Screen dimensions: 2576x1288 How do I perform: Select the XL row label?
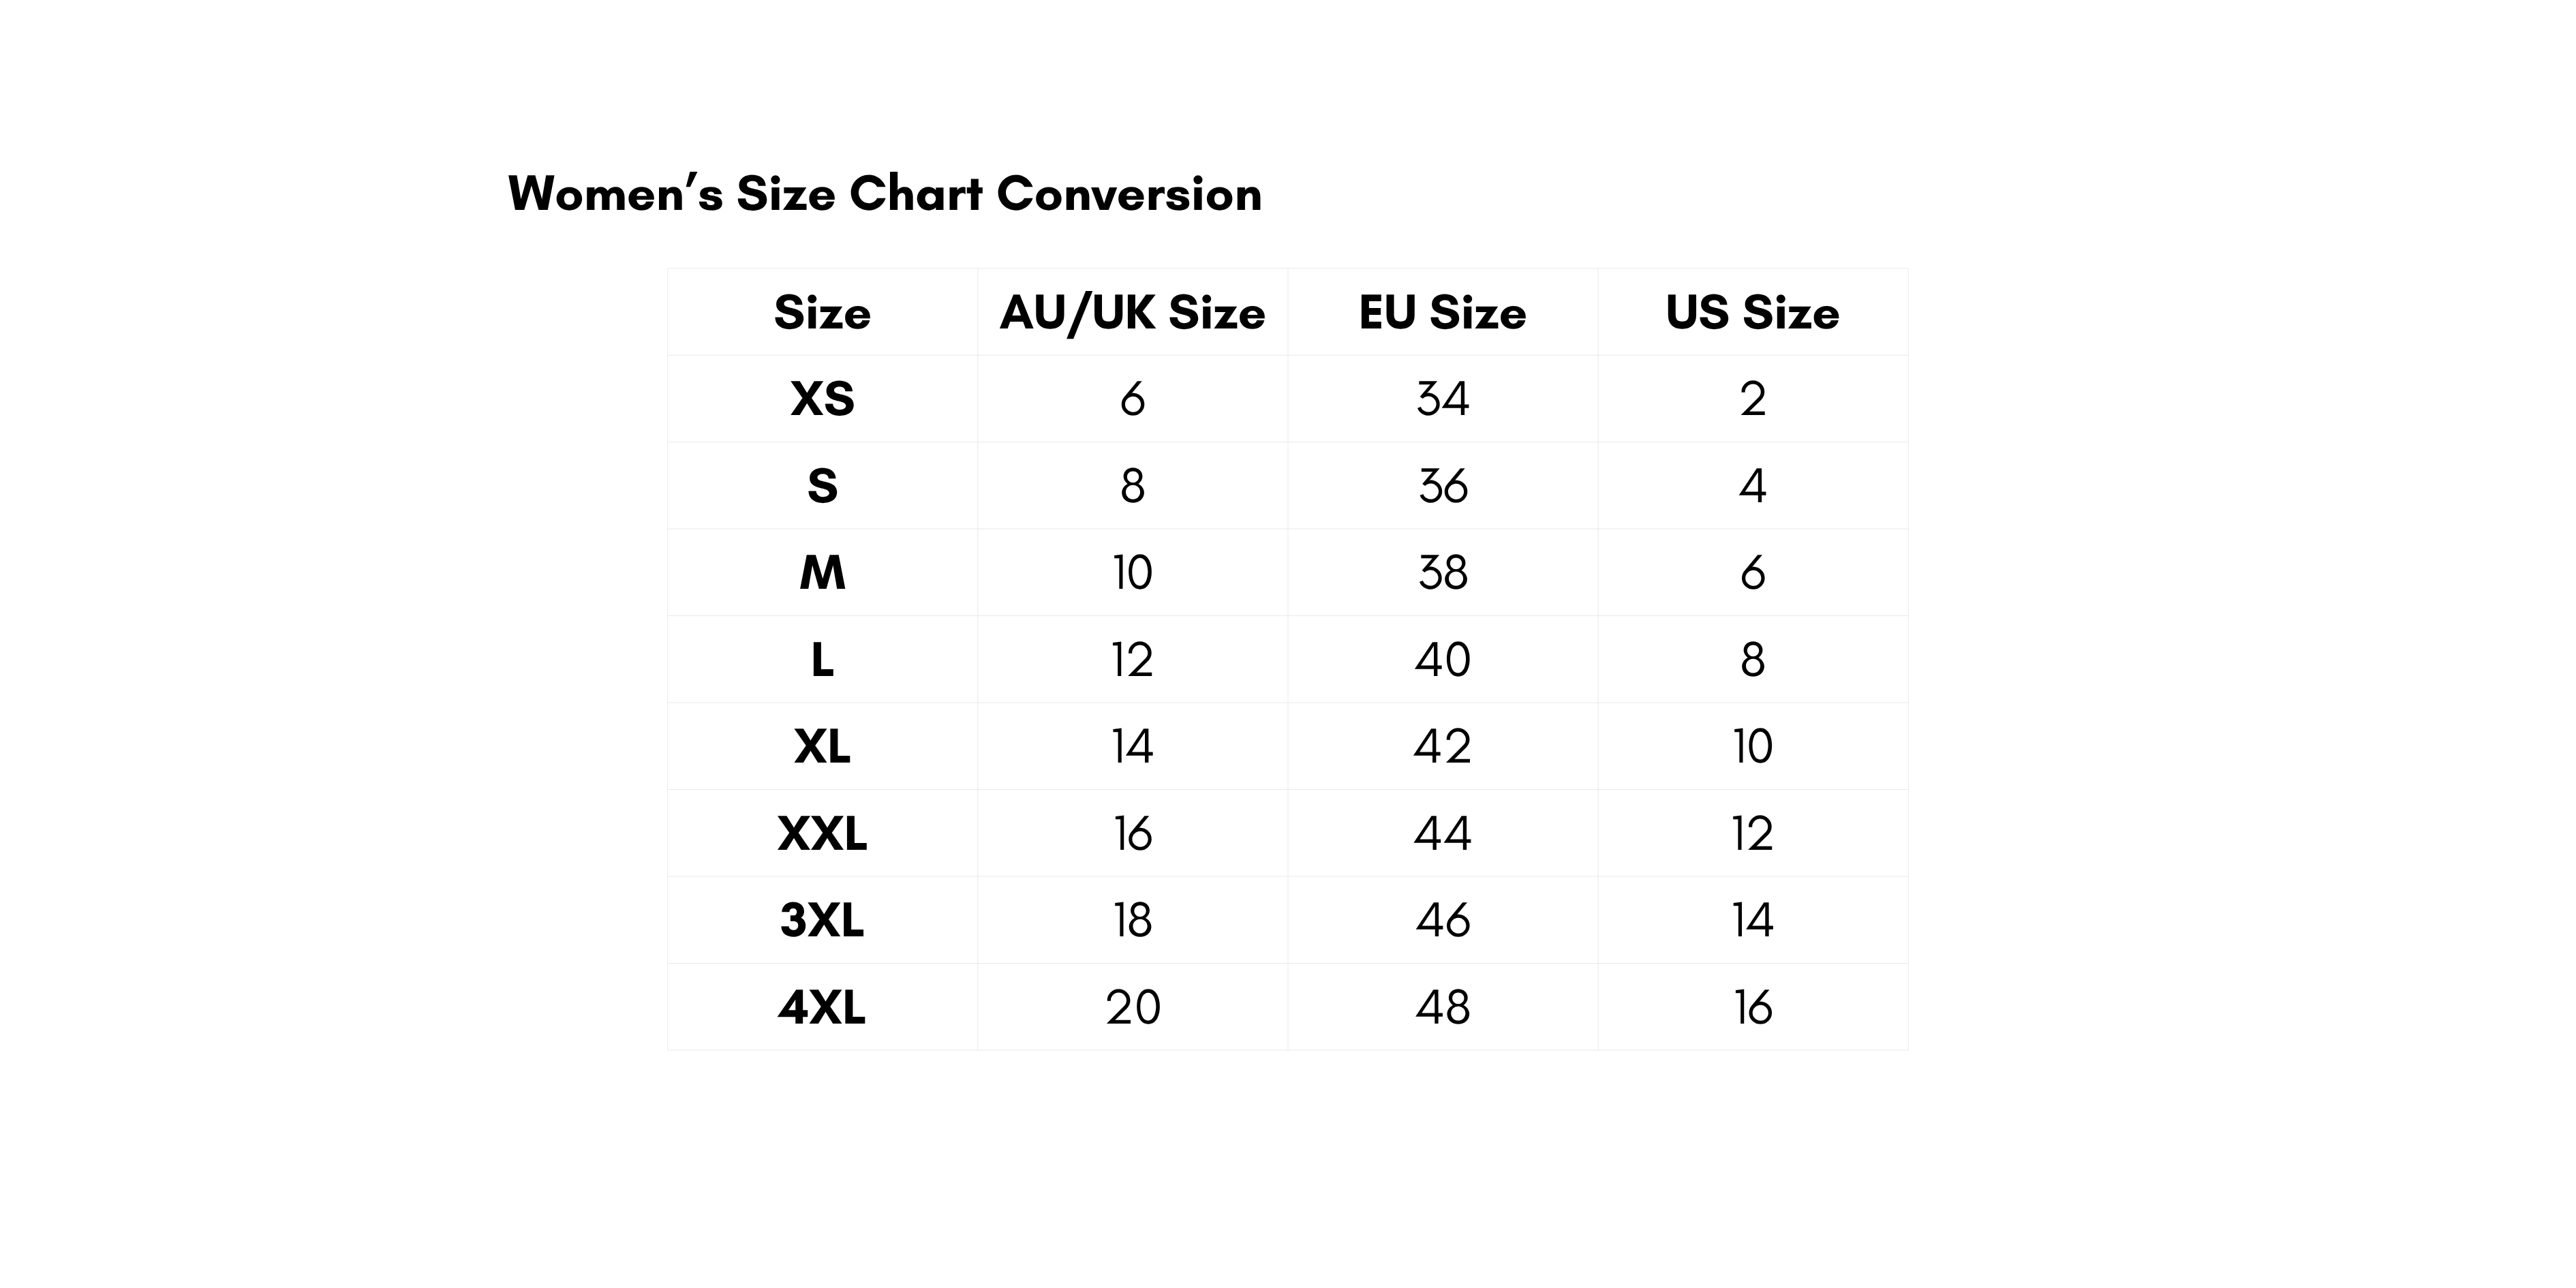(x=822, y=747)
